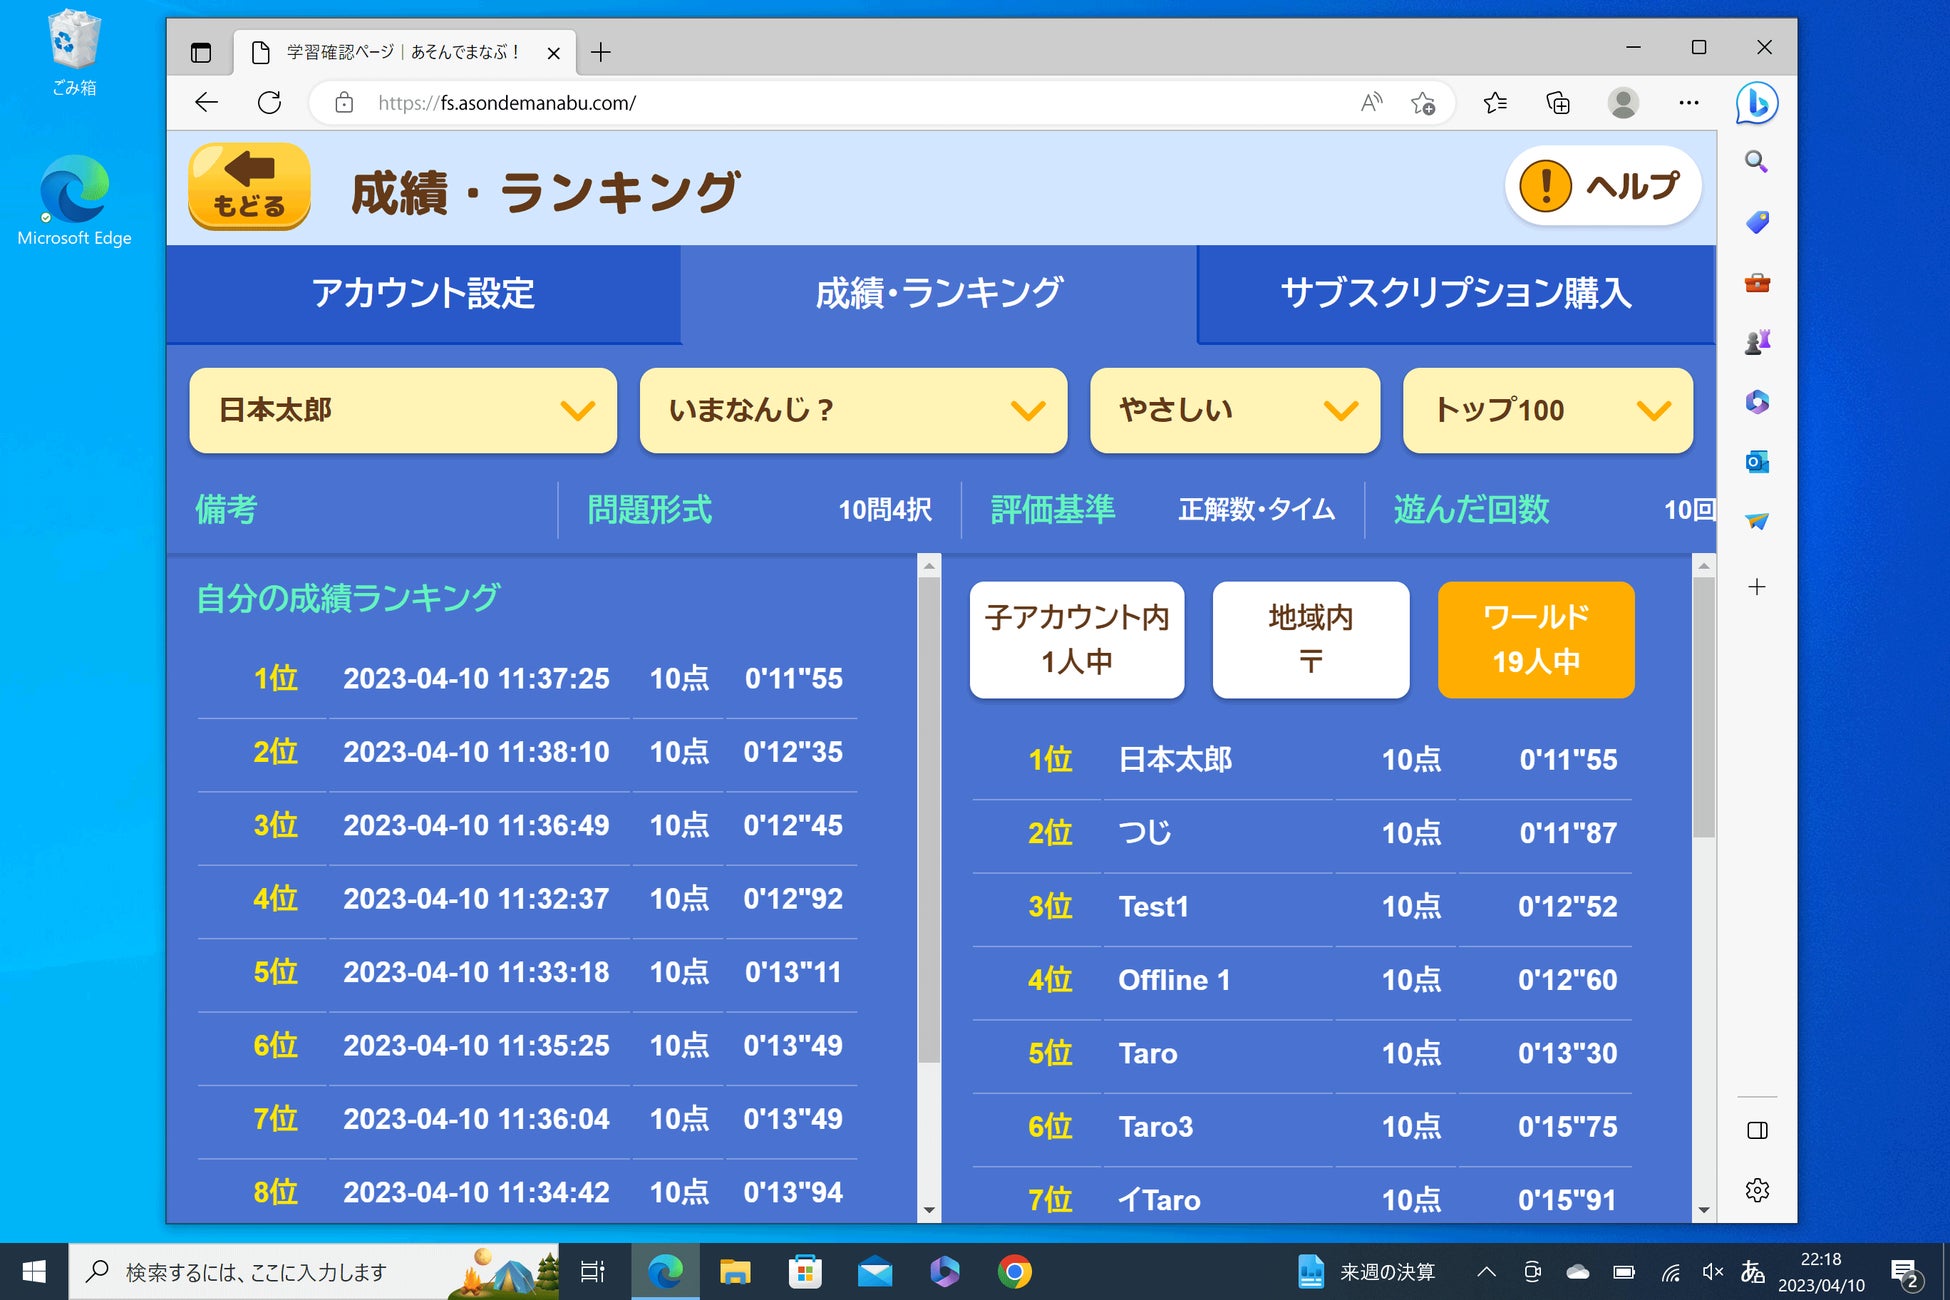Click the personal ranking list scrollbar
Screen dimensions: 1950x1300
pos(928,820)
